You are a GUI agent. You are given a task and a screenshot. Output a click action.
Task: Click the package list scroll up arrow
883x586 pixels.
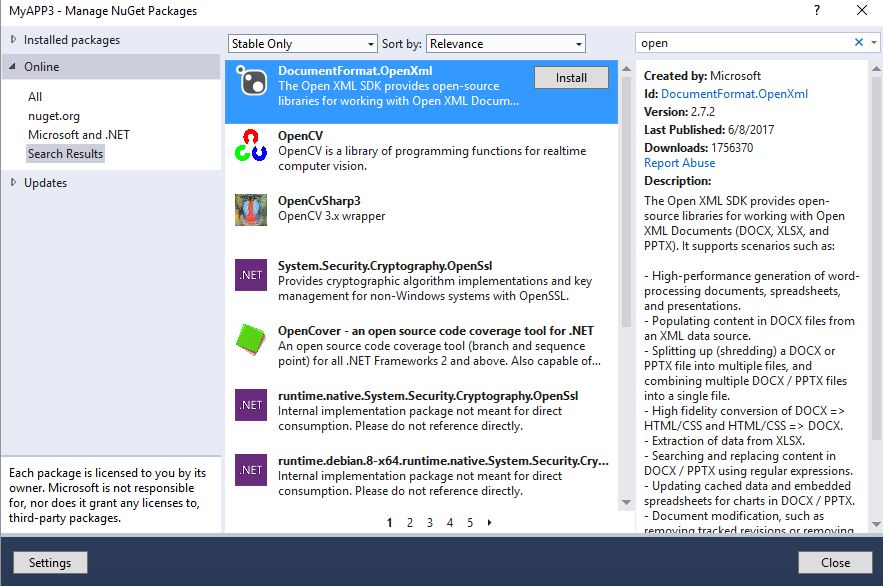pos(626,69)
